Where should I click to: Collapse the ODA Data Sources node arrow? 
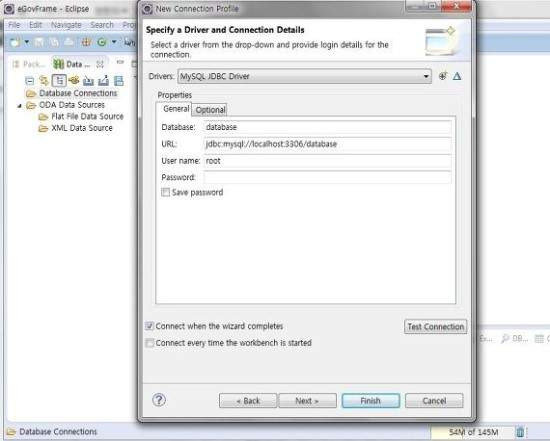click(20, 105)
